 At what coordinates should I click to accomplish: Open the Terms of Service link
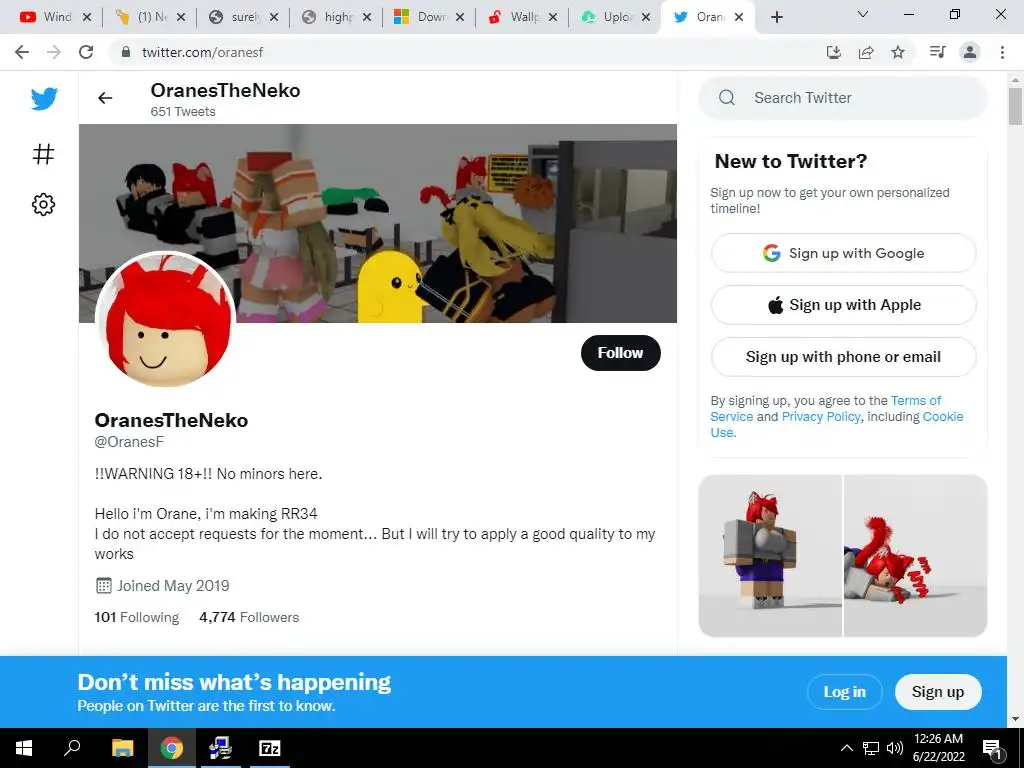915,400
